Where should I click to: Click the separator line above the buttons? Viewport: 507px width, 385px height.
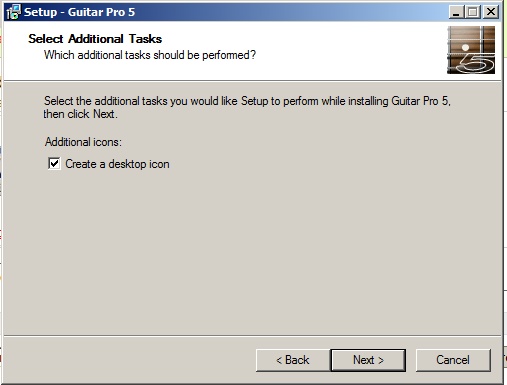[252, 336]
